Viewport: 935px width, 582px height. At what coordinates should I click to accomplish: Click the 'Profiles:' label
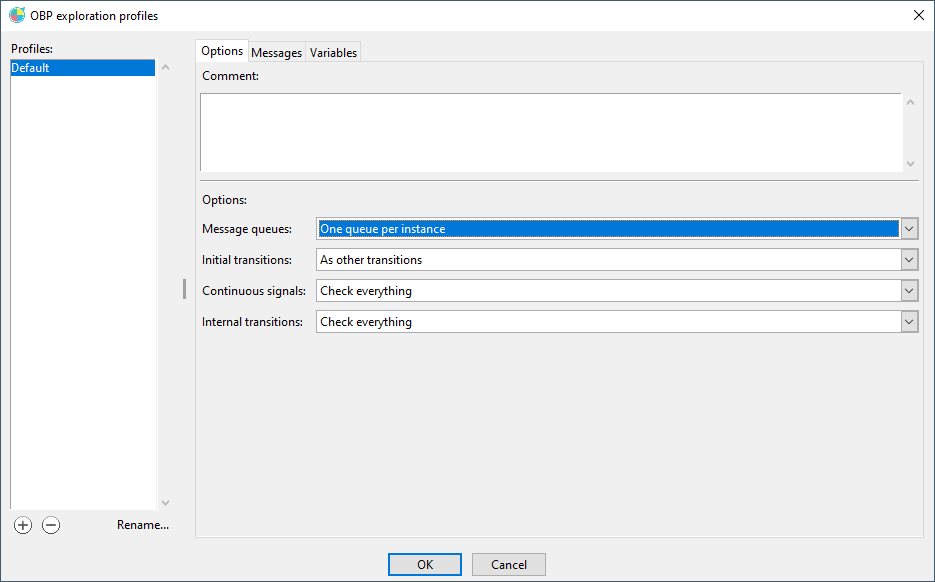click(x=32, y=49)
